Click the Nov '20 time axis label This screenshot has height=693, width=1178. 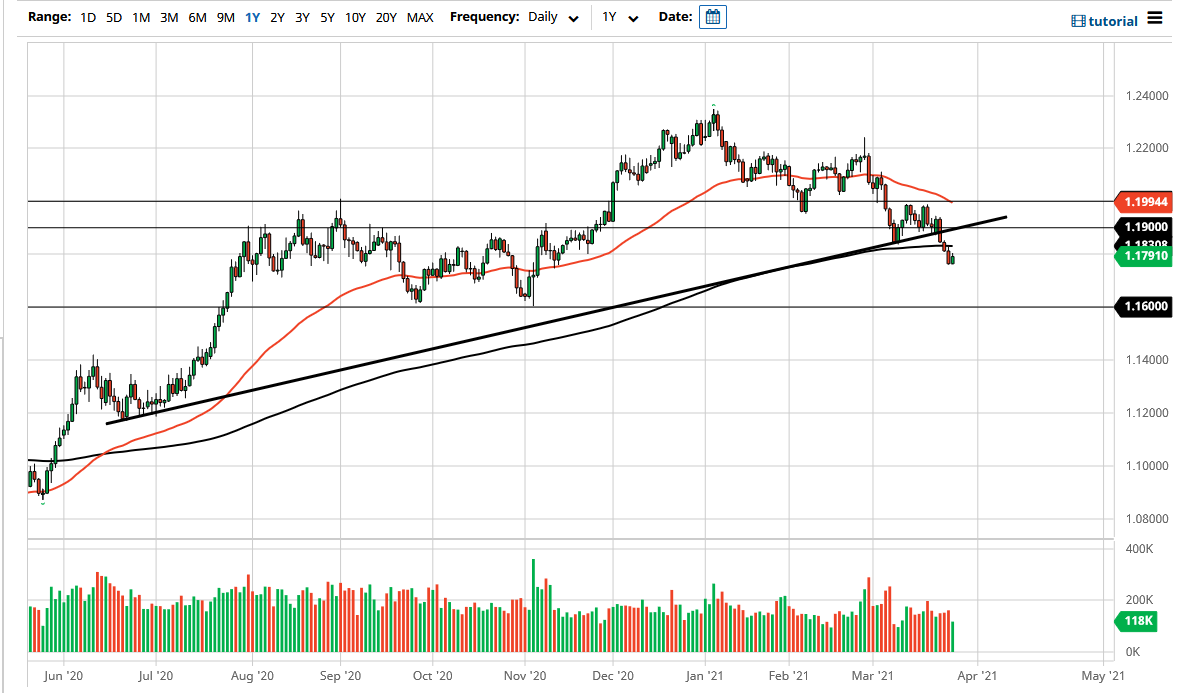(x=525, y=676)
